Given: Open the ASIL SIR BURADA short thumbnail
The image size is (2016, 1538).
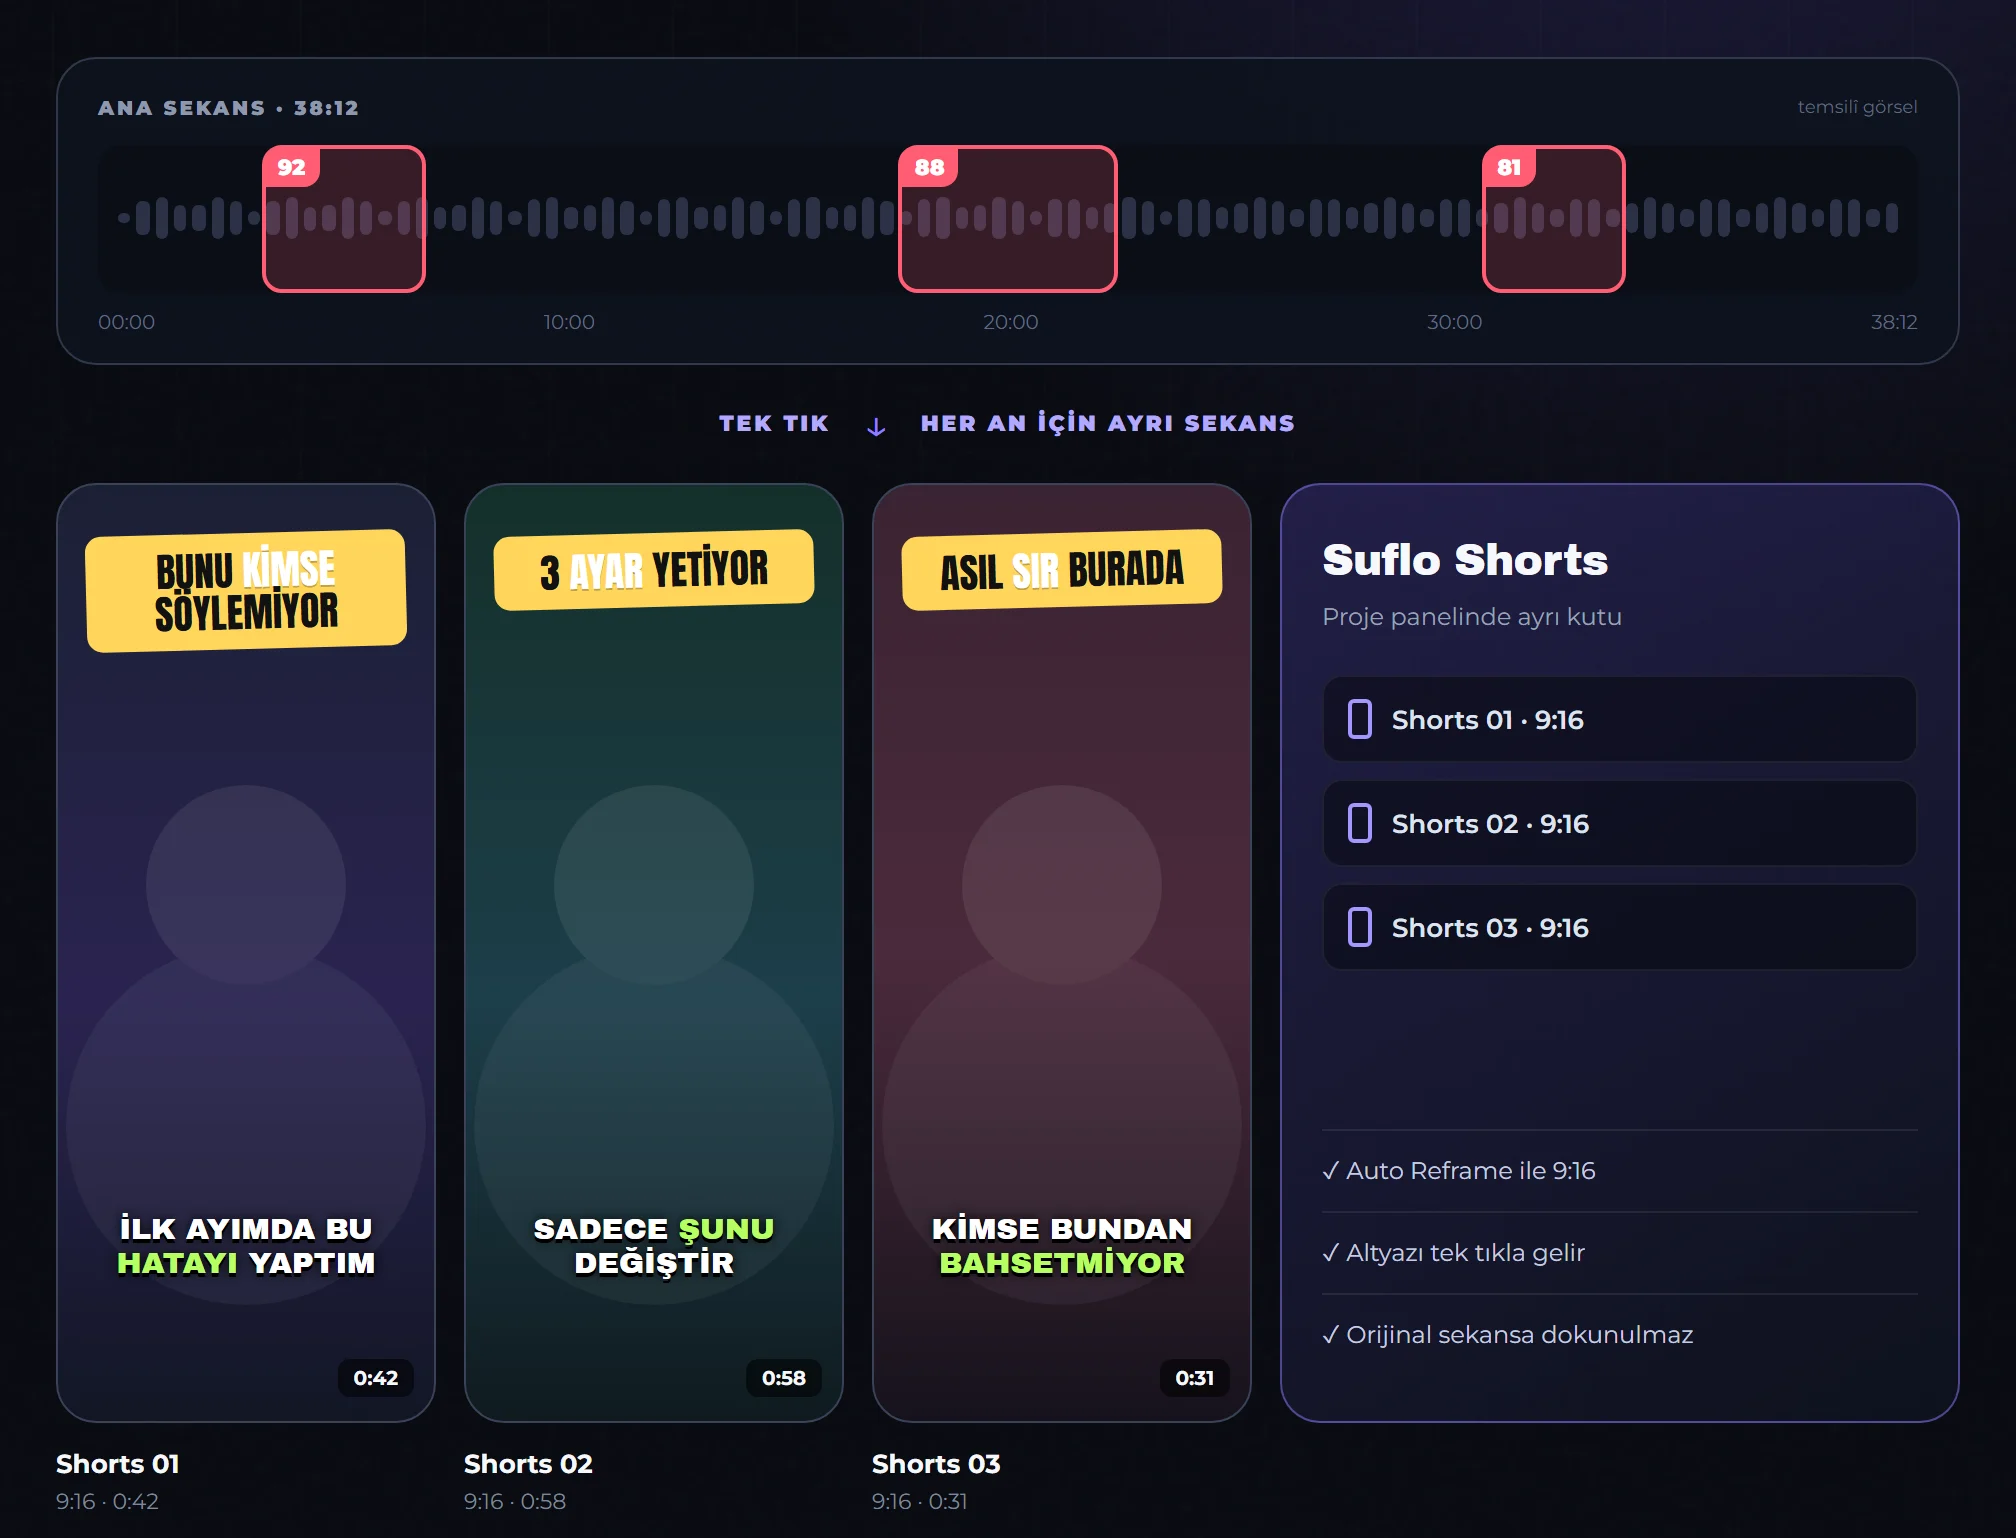Looking at the screenshot, I should coord(1062,953).
